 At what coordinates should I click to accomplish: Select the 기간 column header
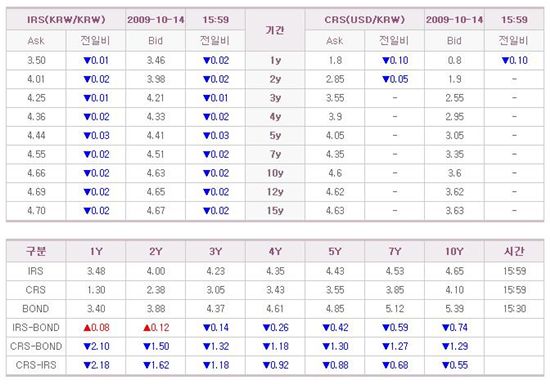pos(275,30)
